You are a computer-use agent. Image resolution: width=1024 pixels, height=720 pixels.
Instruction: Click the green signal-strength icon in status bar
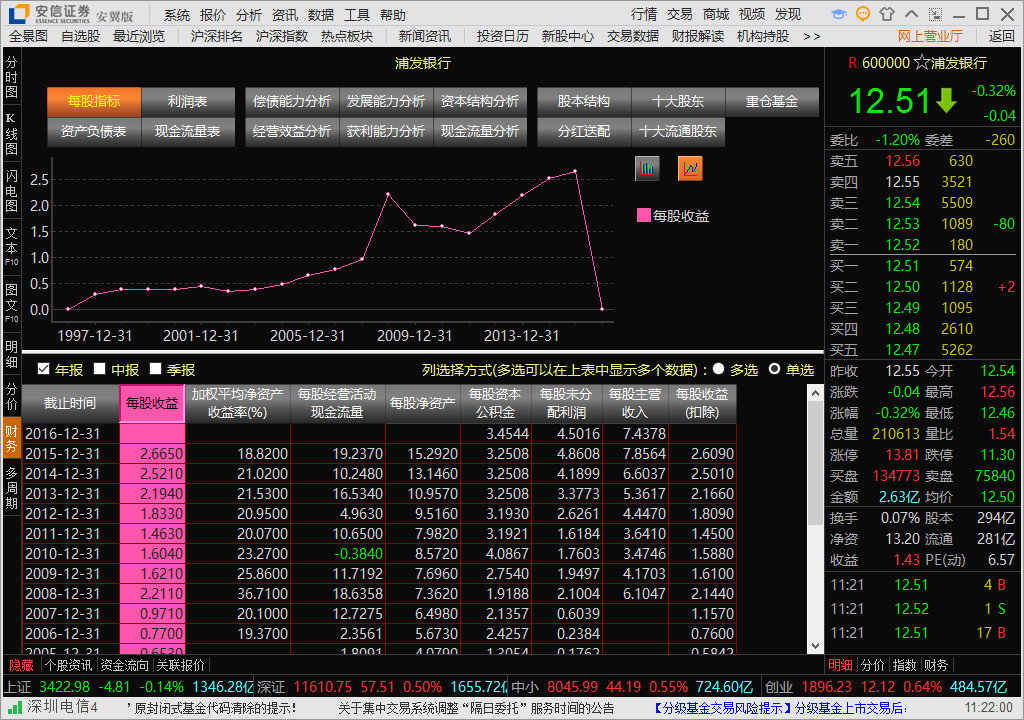pos(14,708)
